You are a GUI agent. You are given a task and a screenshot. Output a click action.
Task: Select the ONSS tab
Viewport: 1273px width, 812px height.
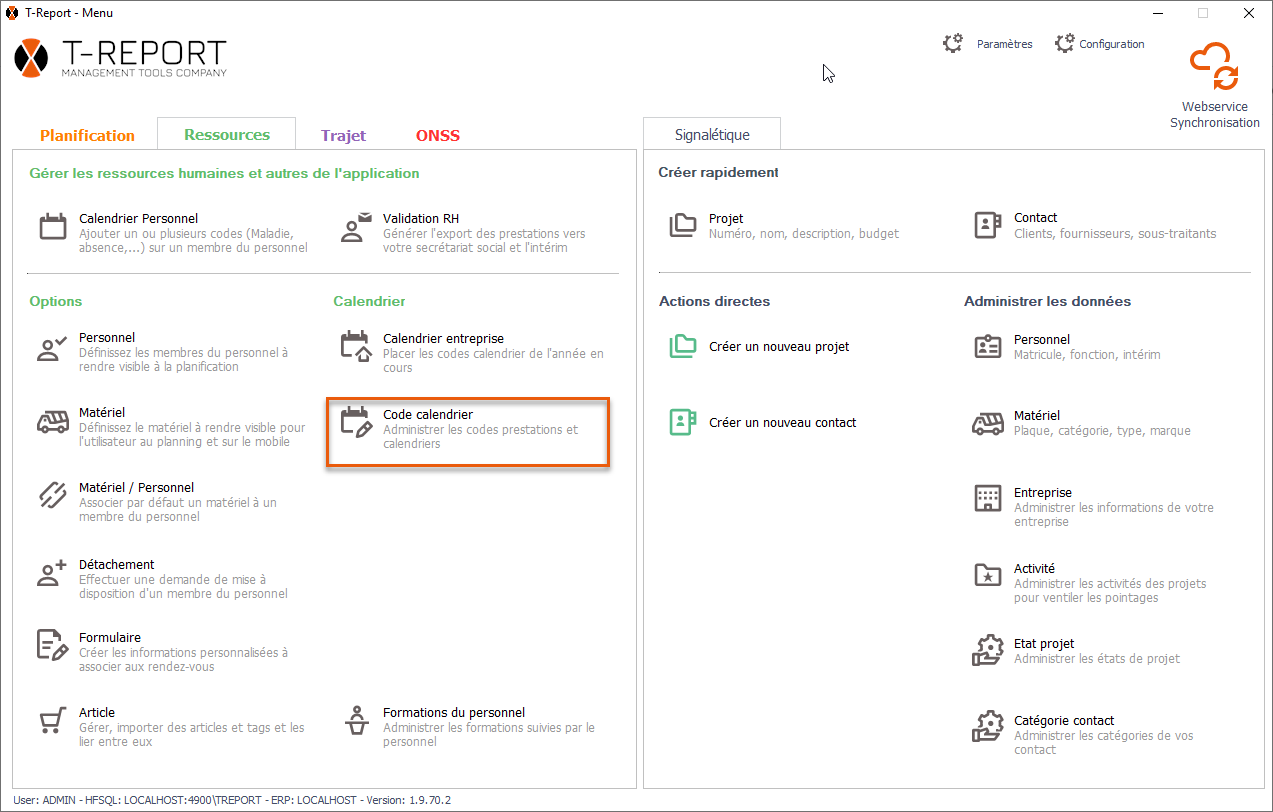click(x=438, y=135)
